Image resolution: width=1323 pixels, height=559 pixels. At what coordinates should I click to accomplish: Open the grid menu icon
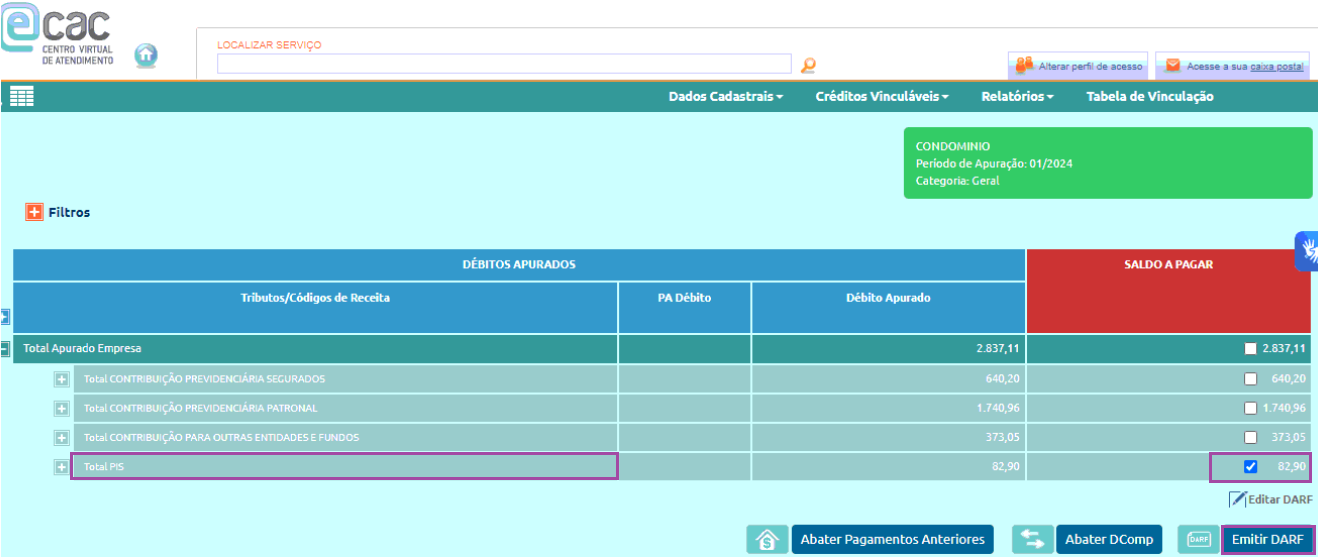pyautogui.click(x=22, y=96)
